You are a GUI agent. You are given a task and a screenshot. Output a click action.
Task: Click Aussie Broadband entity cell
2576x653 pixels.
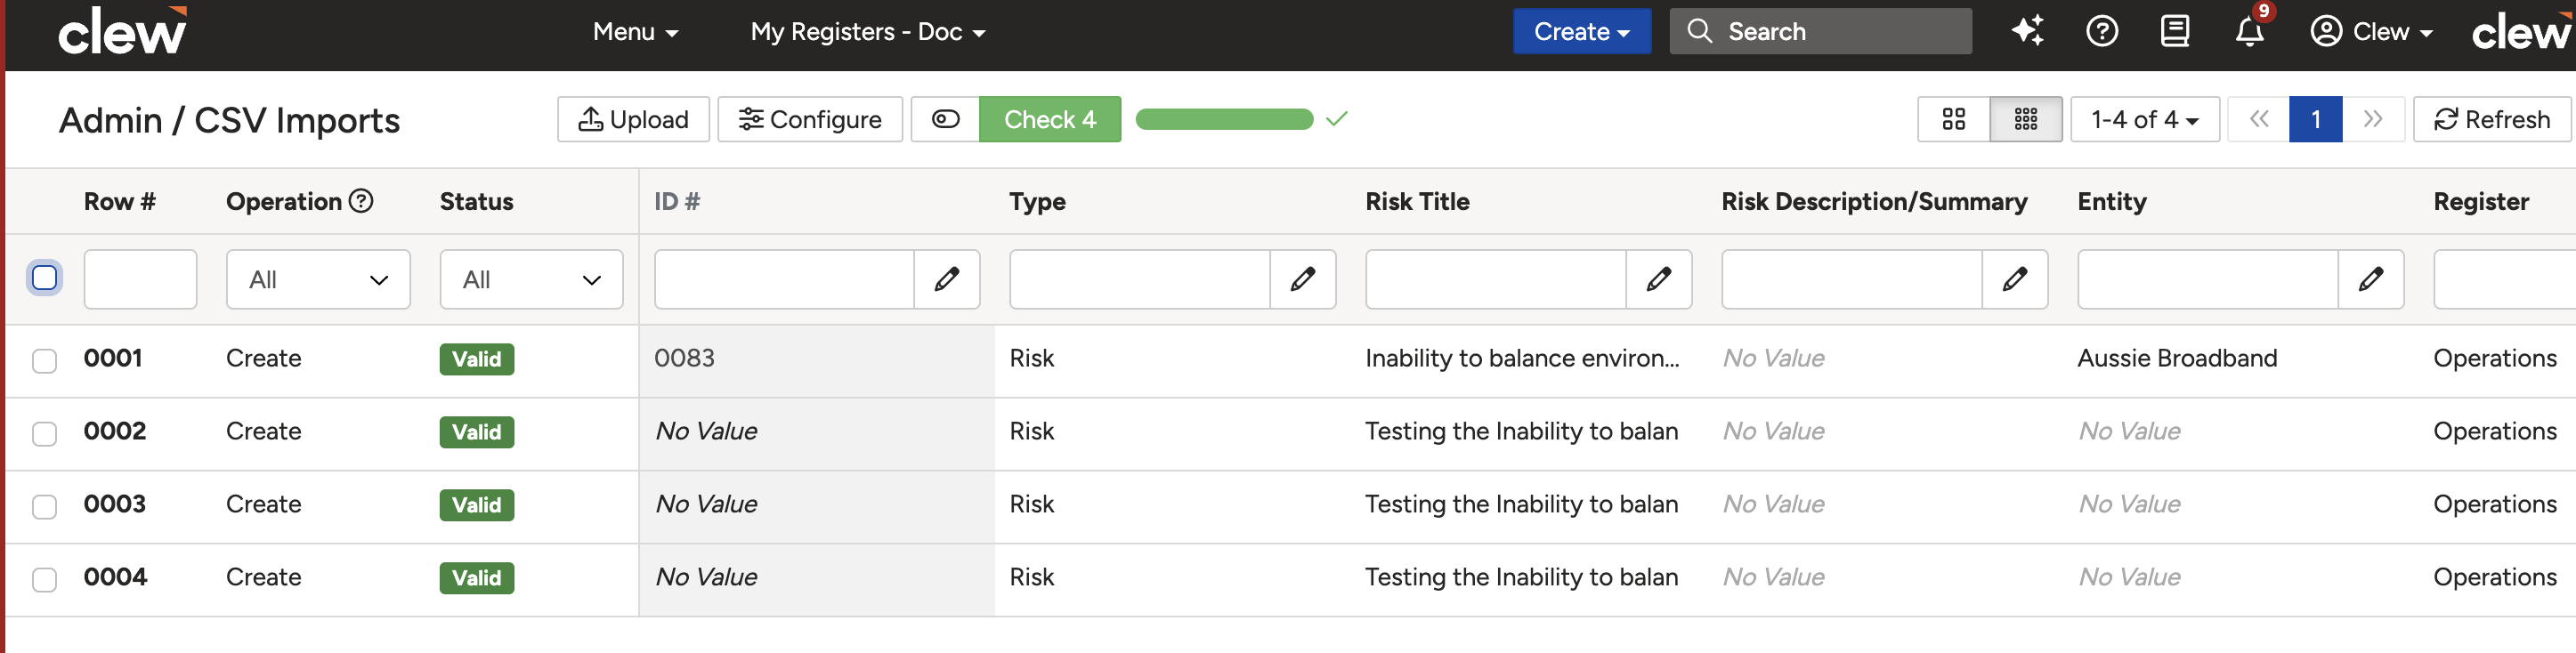(x=2176, y=358)
